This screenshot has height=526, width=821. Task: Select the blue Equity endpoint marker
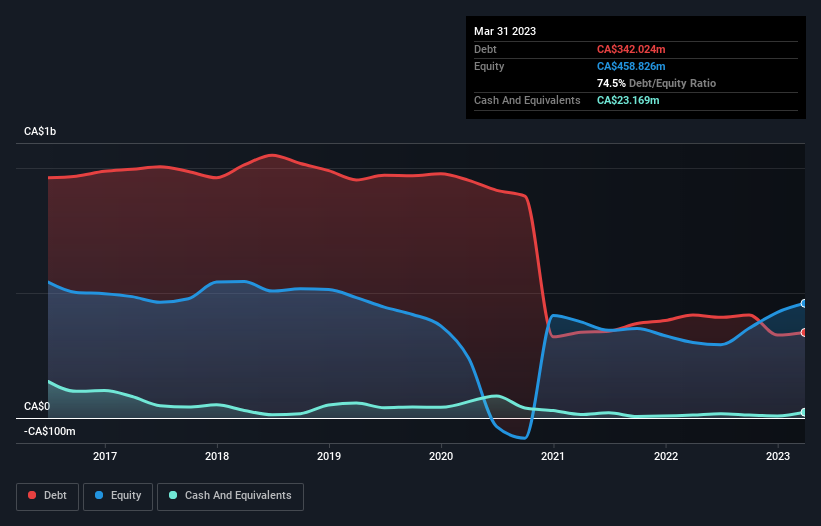[804, 304]
